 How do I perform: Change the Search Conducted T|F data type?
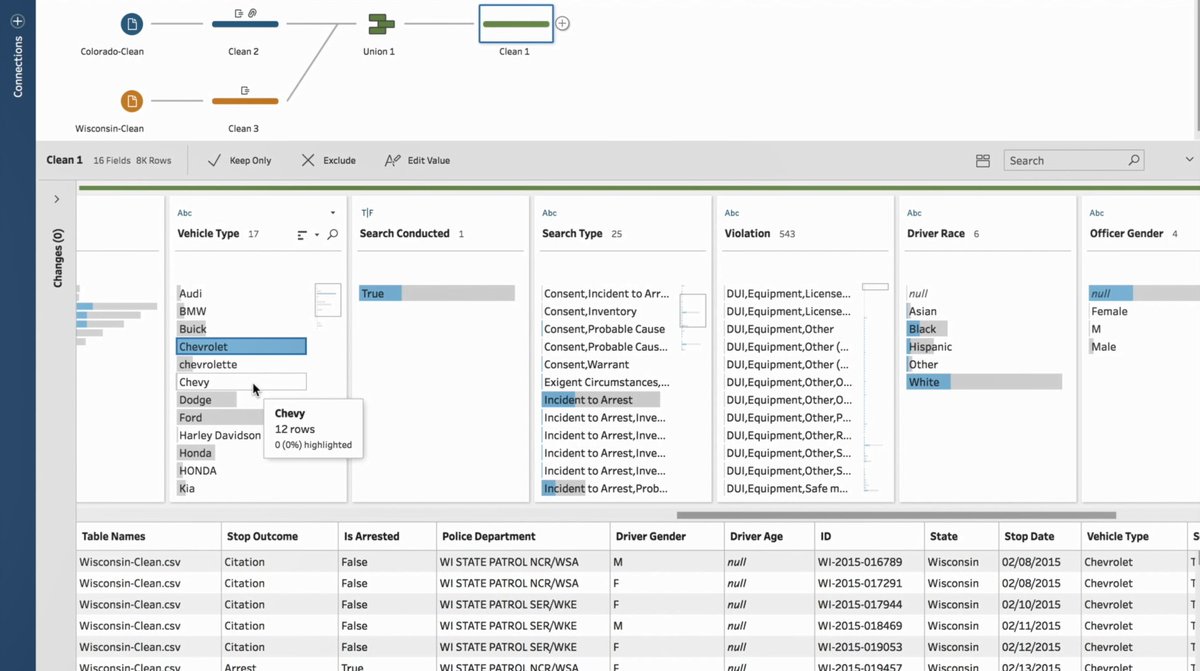point(366,213)
